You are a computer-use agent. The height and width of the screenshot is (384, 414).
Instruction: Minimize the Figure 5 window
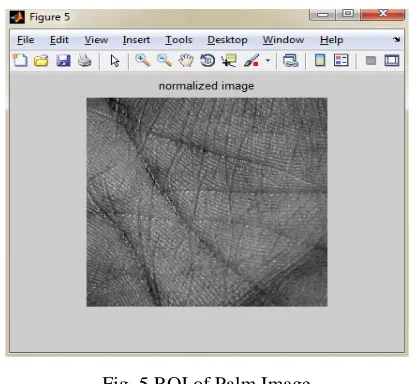(x=322, y=14)
